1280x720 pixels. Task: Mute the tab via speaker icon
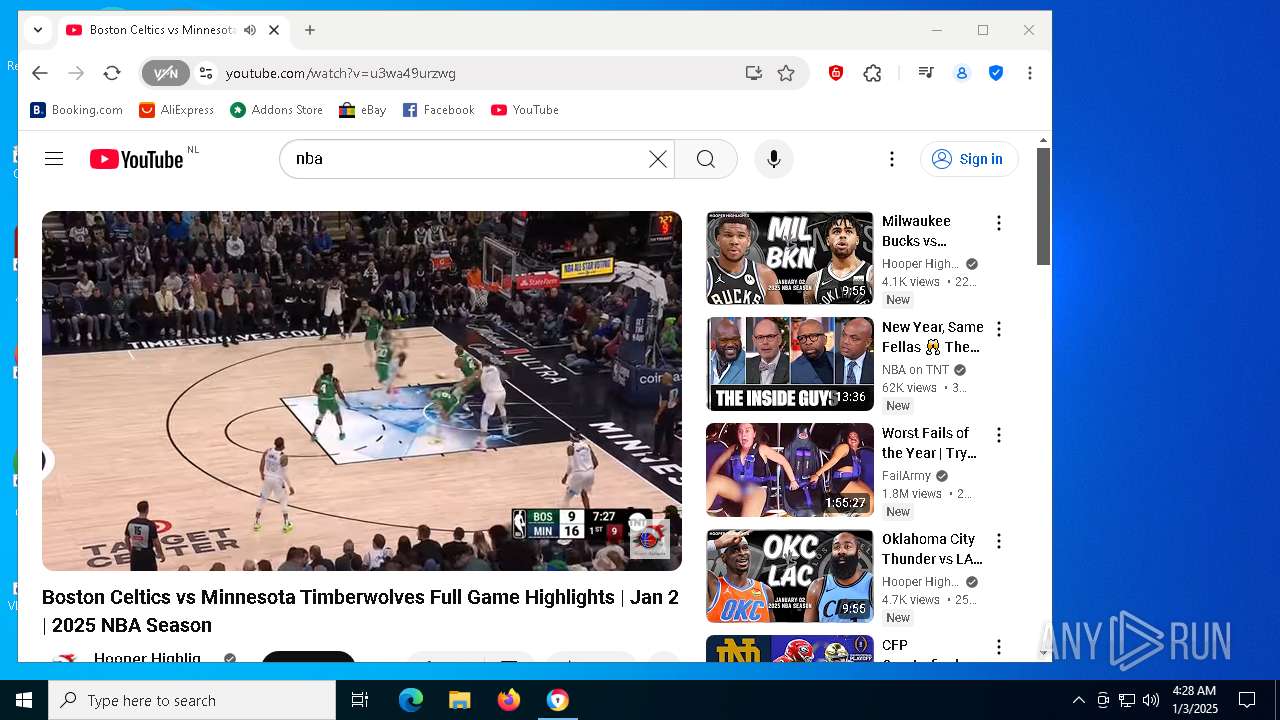tap(249, 30)
